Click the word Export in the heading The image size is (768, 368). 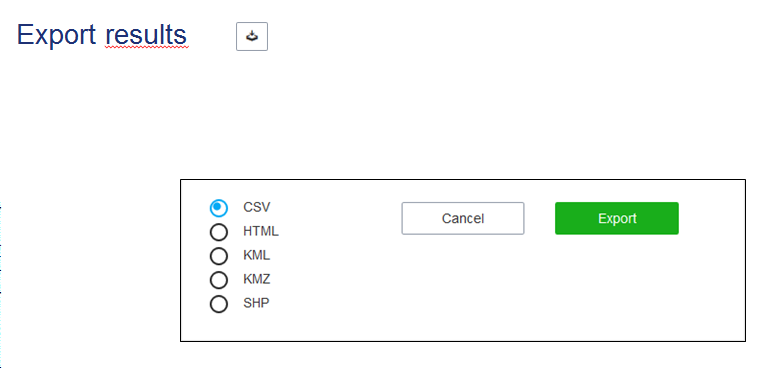pyautogui.click(x=57, y=35)
